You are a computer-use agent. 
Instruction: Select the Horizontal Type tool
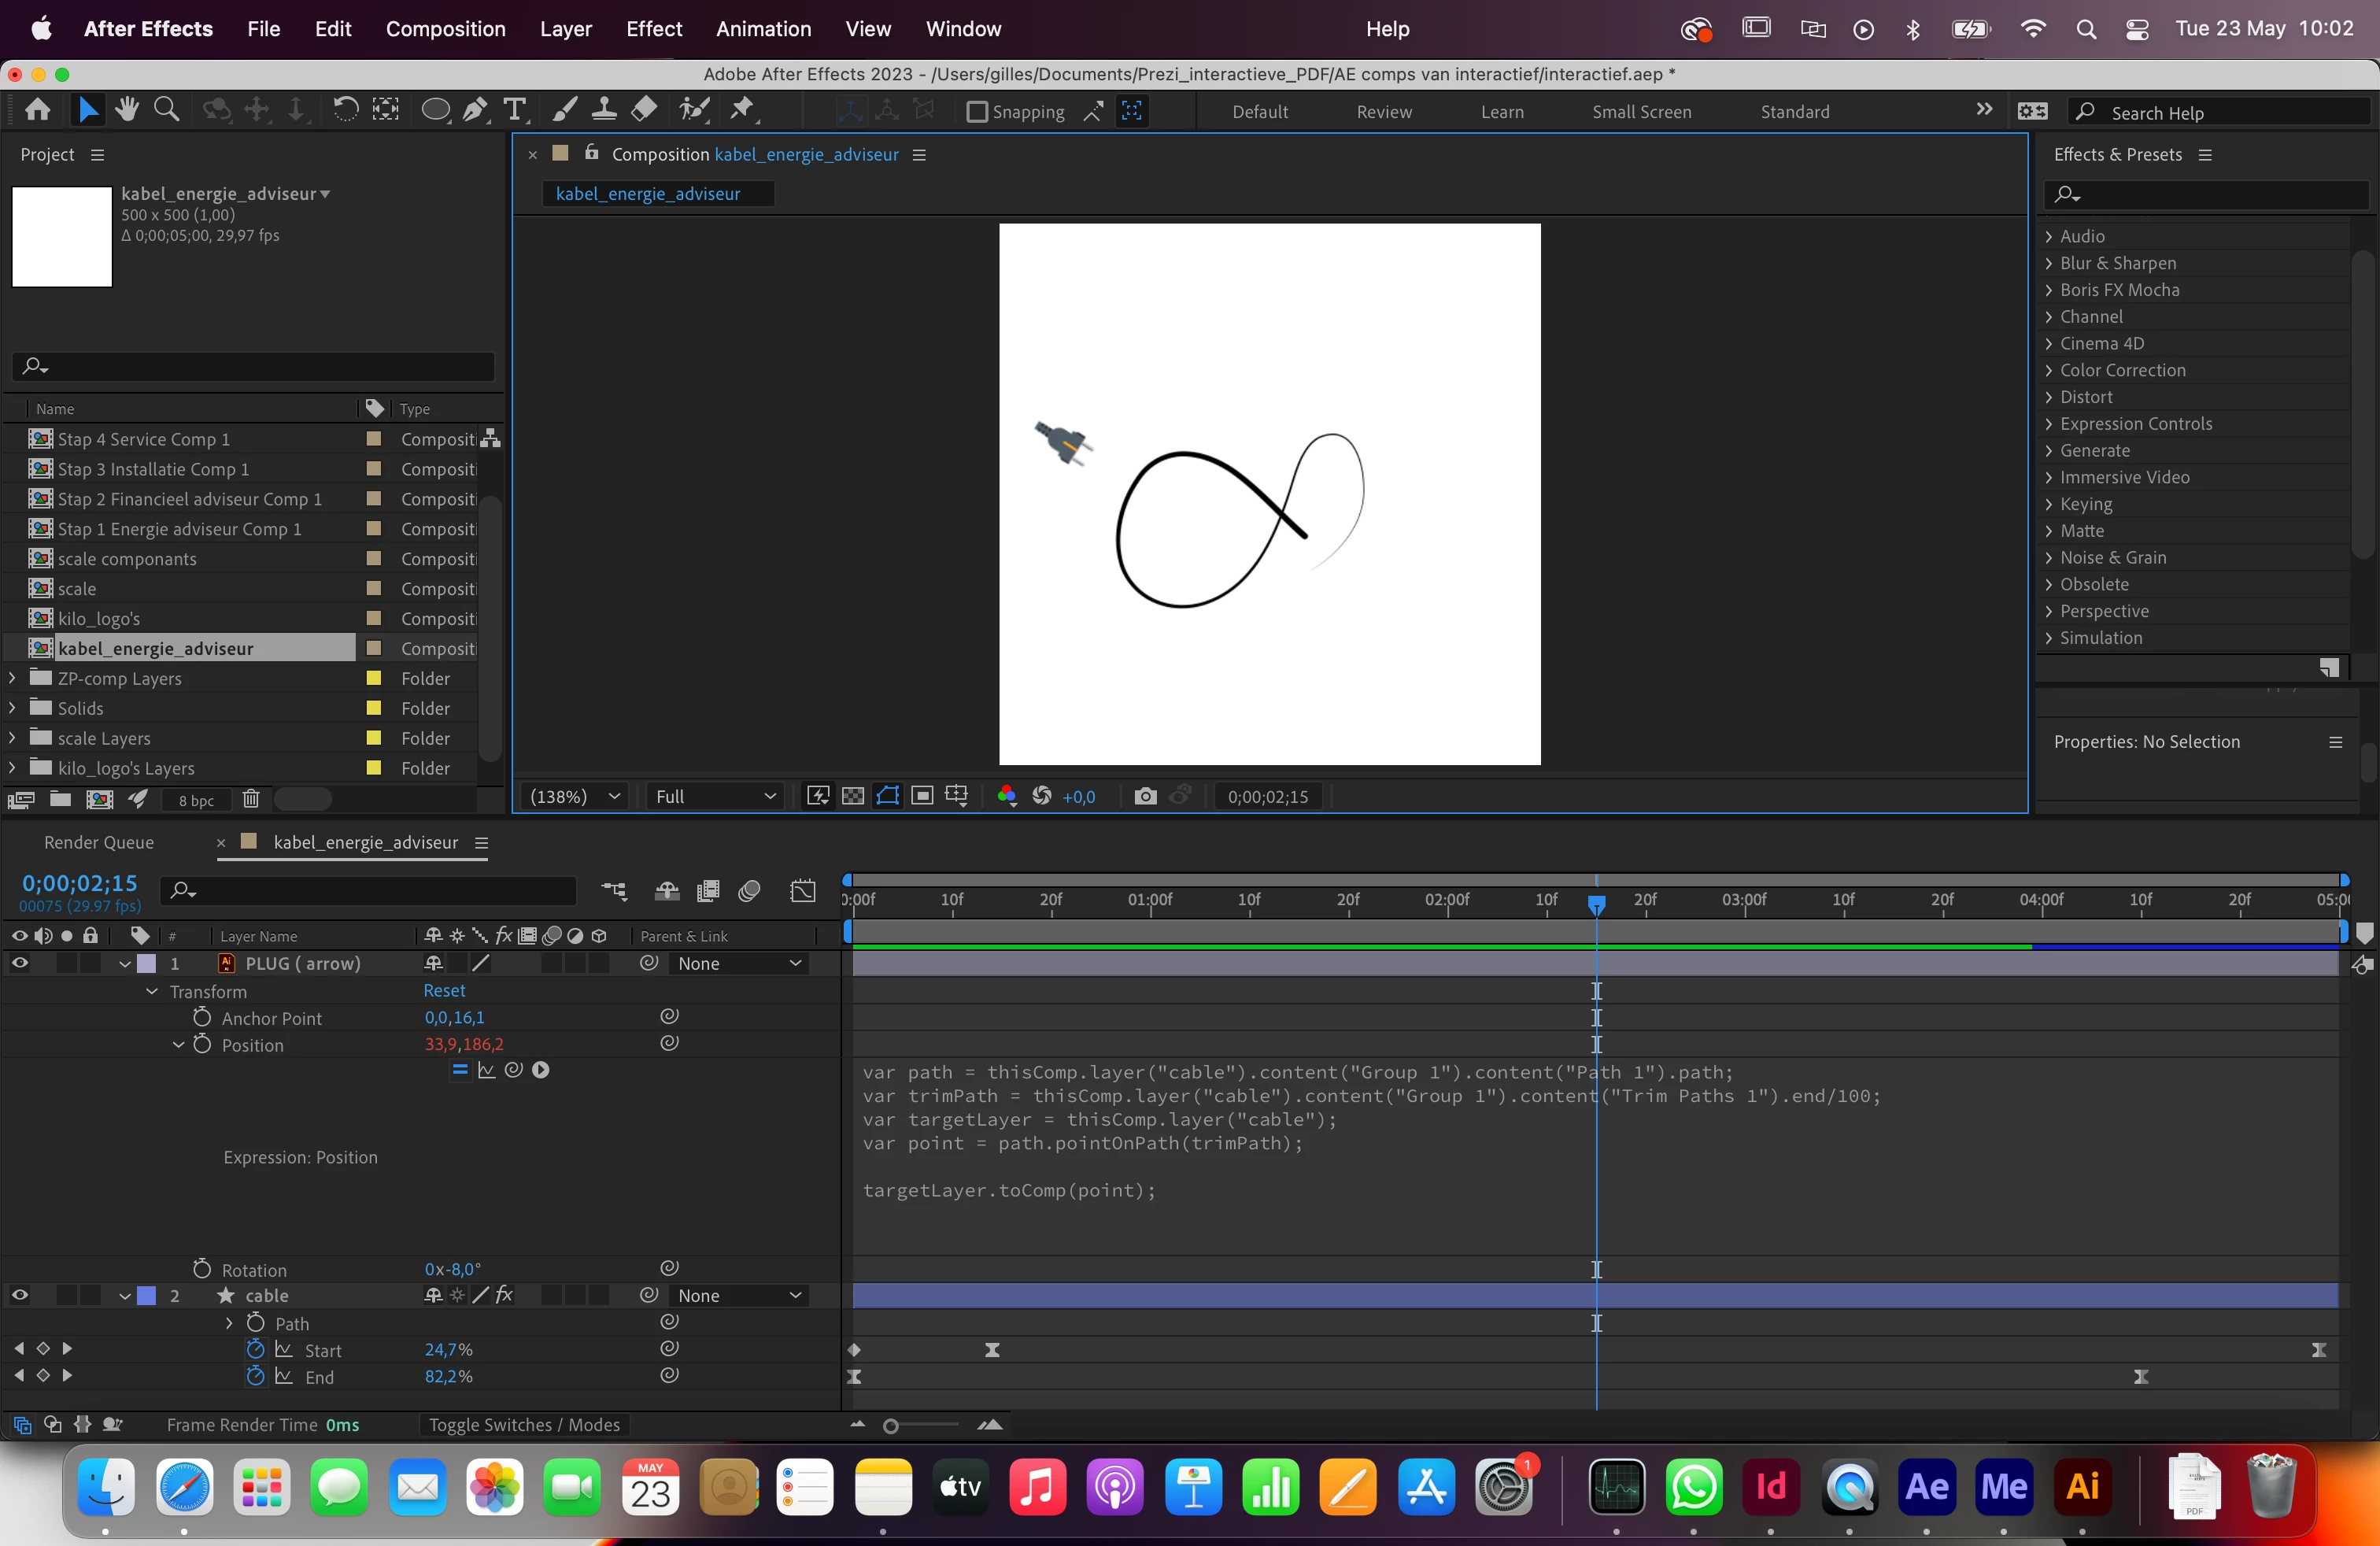click(515, 110)
